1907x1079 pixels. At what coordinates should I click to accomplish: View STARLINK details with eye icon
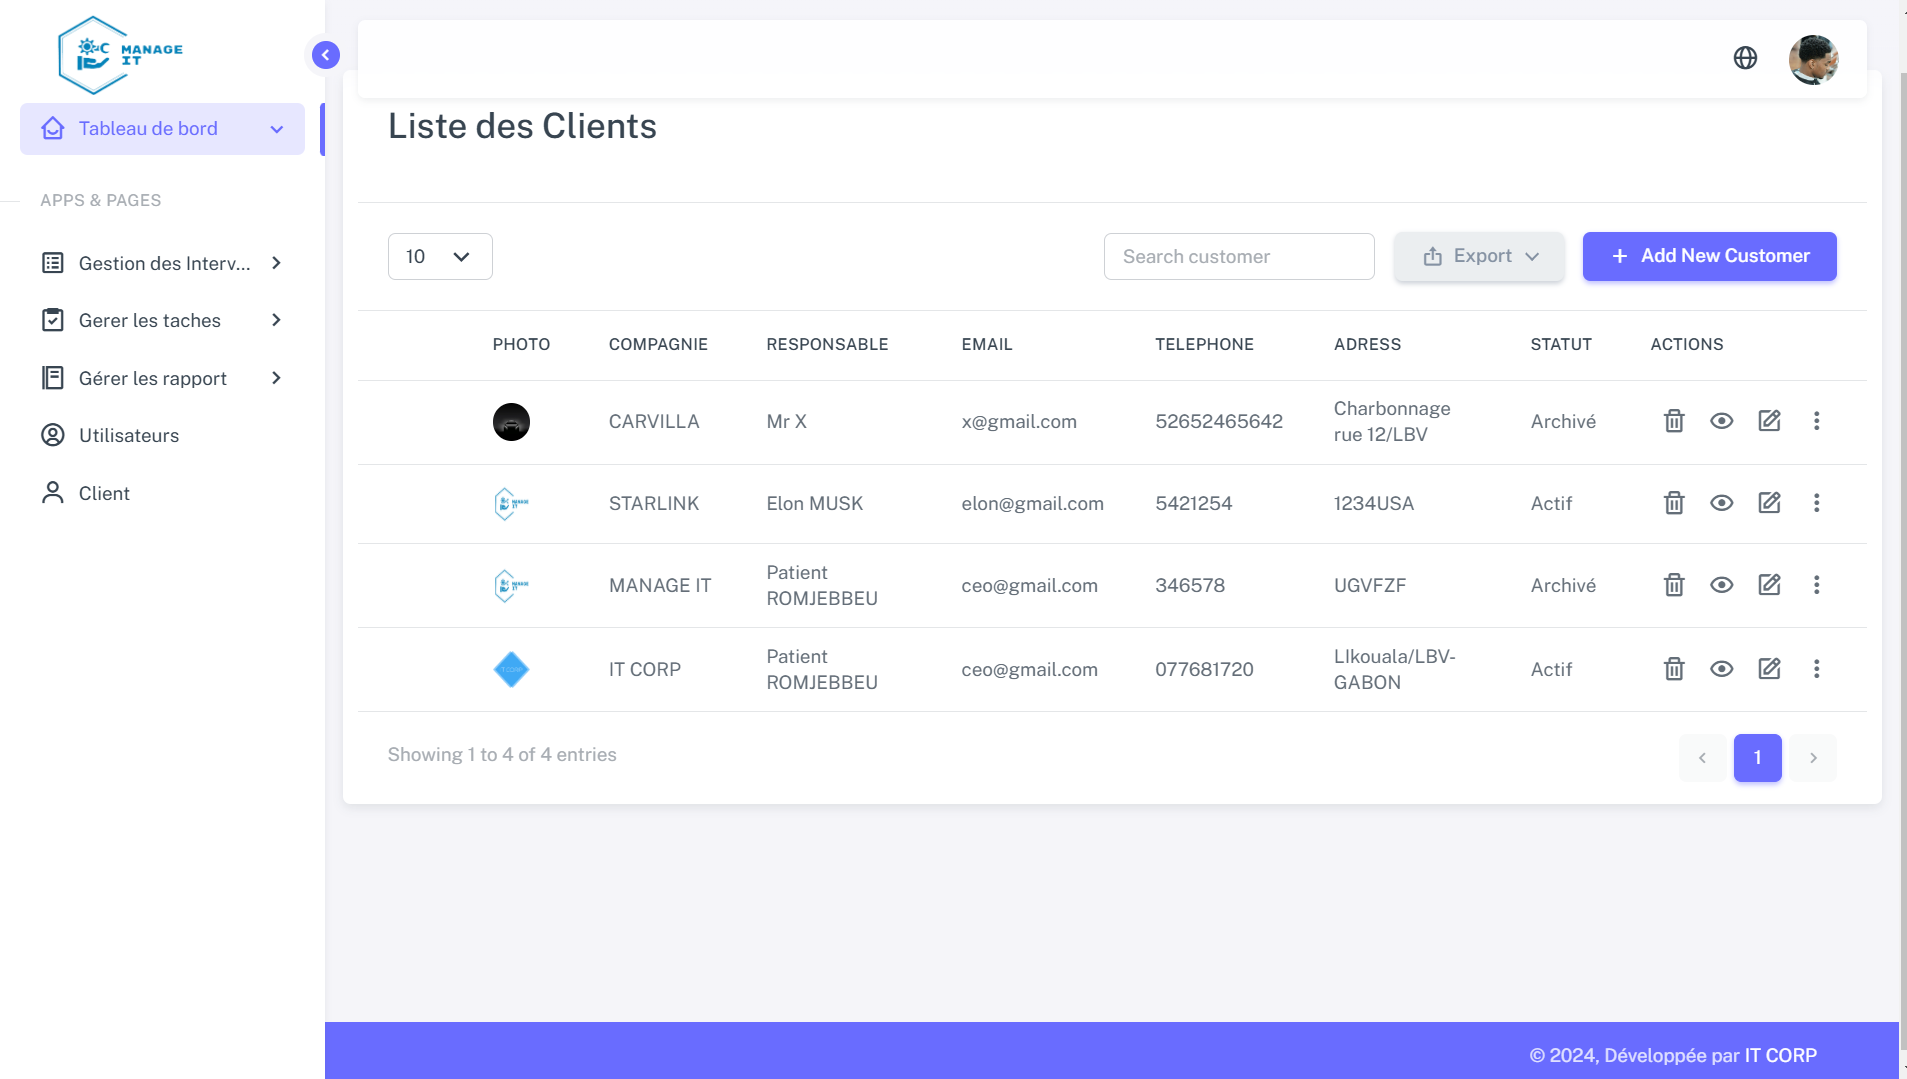pos(1721,503)
